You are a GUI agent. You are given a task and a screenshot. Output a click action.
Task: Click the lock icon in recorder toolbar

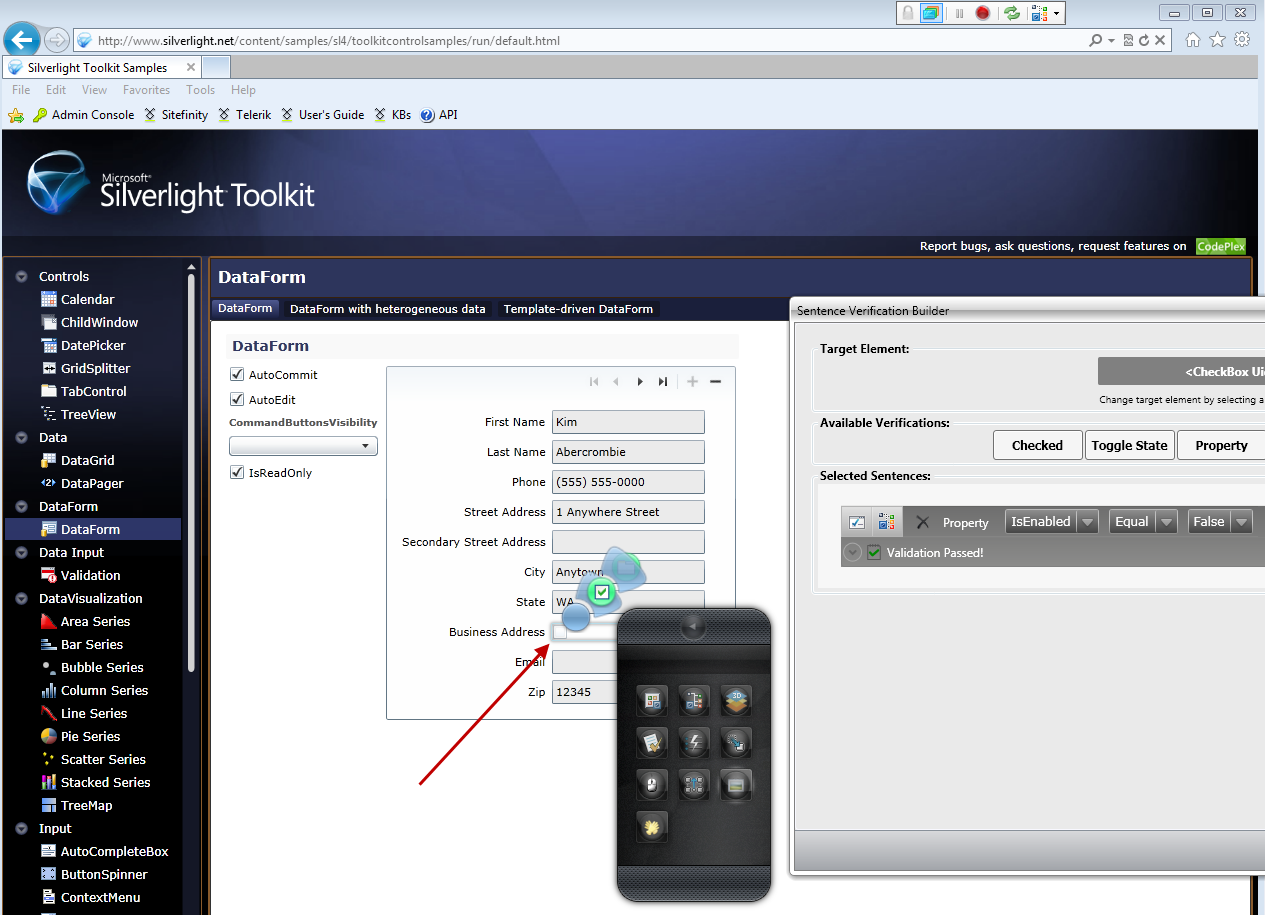(908, 13)
